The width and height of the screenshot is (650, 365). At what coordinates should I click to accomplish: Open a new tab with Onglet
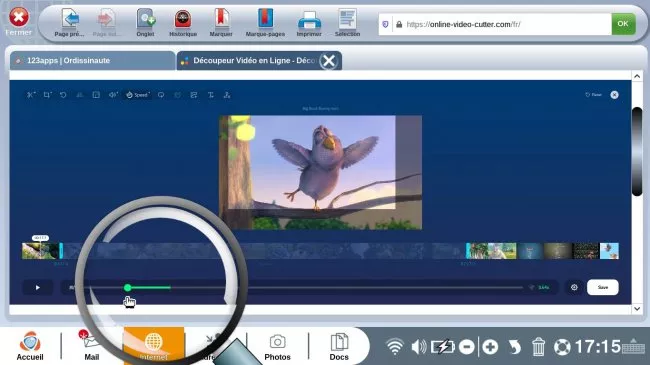pos(146,23)
